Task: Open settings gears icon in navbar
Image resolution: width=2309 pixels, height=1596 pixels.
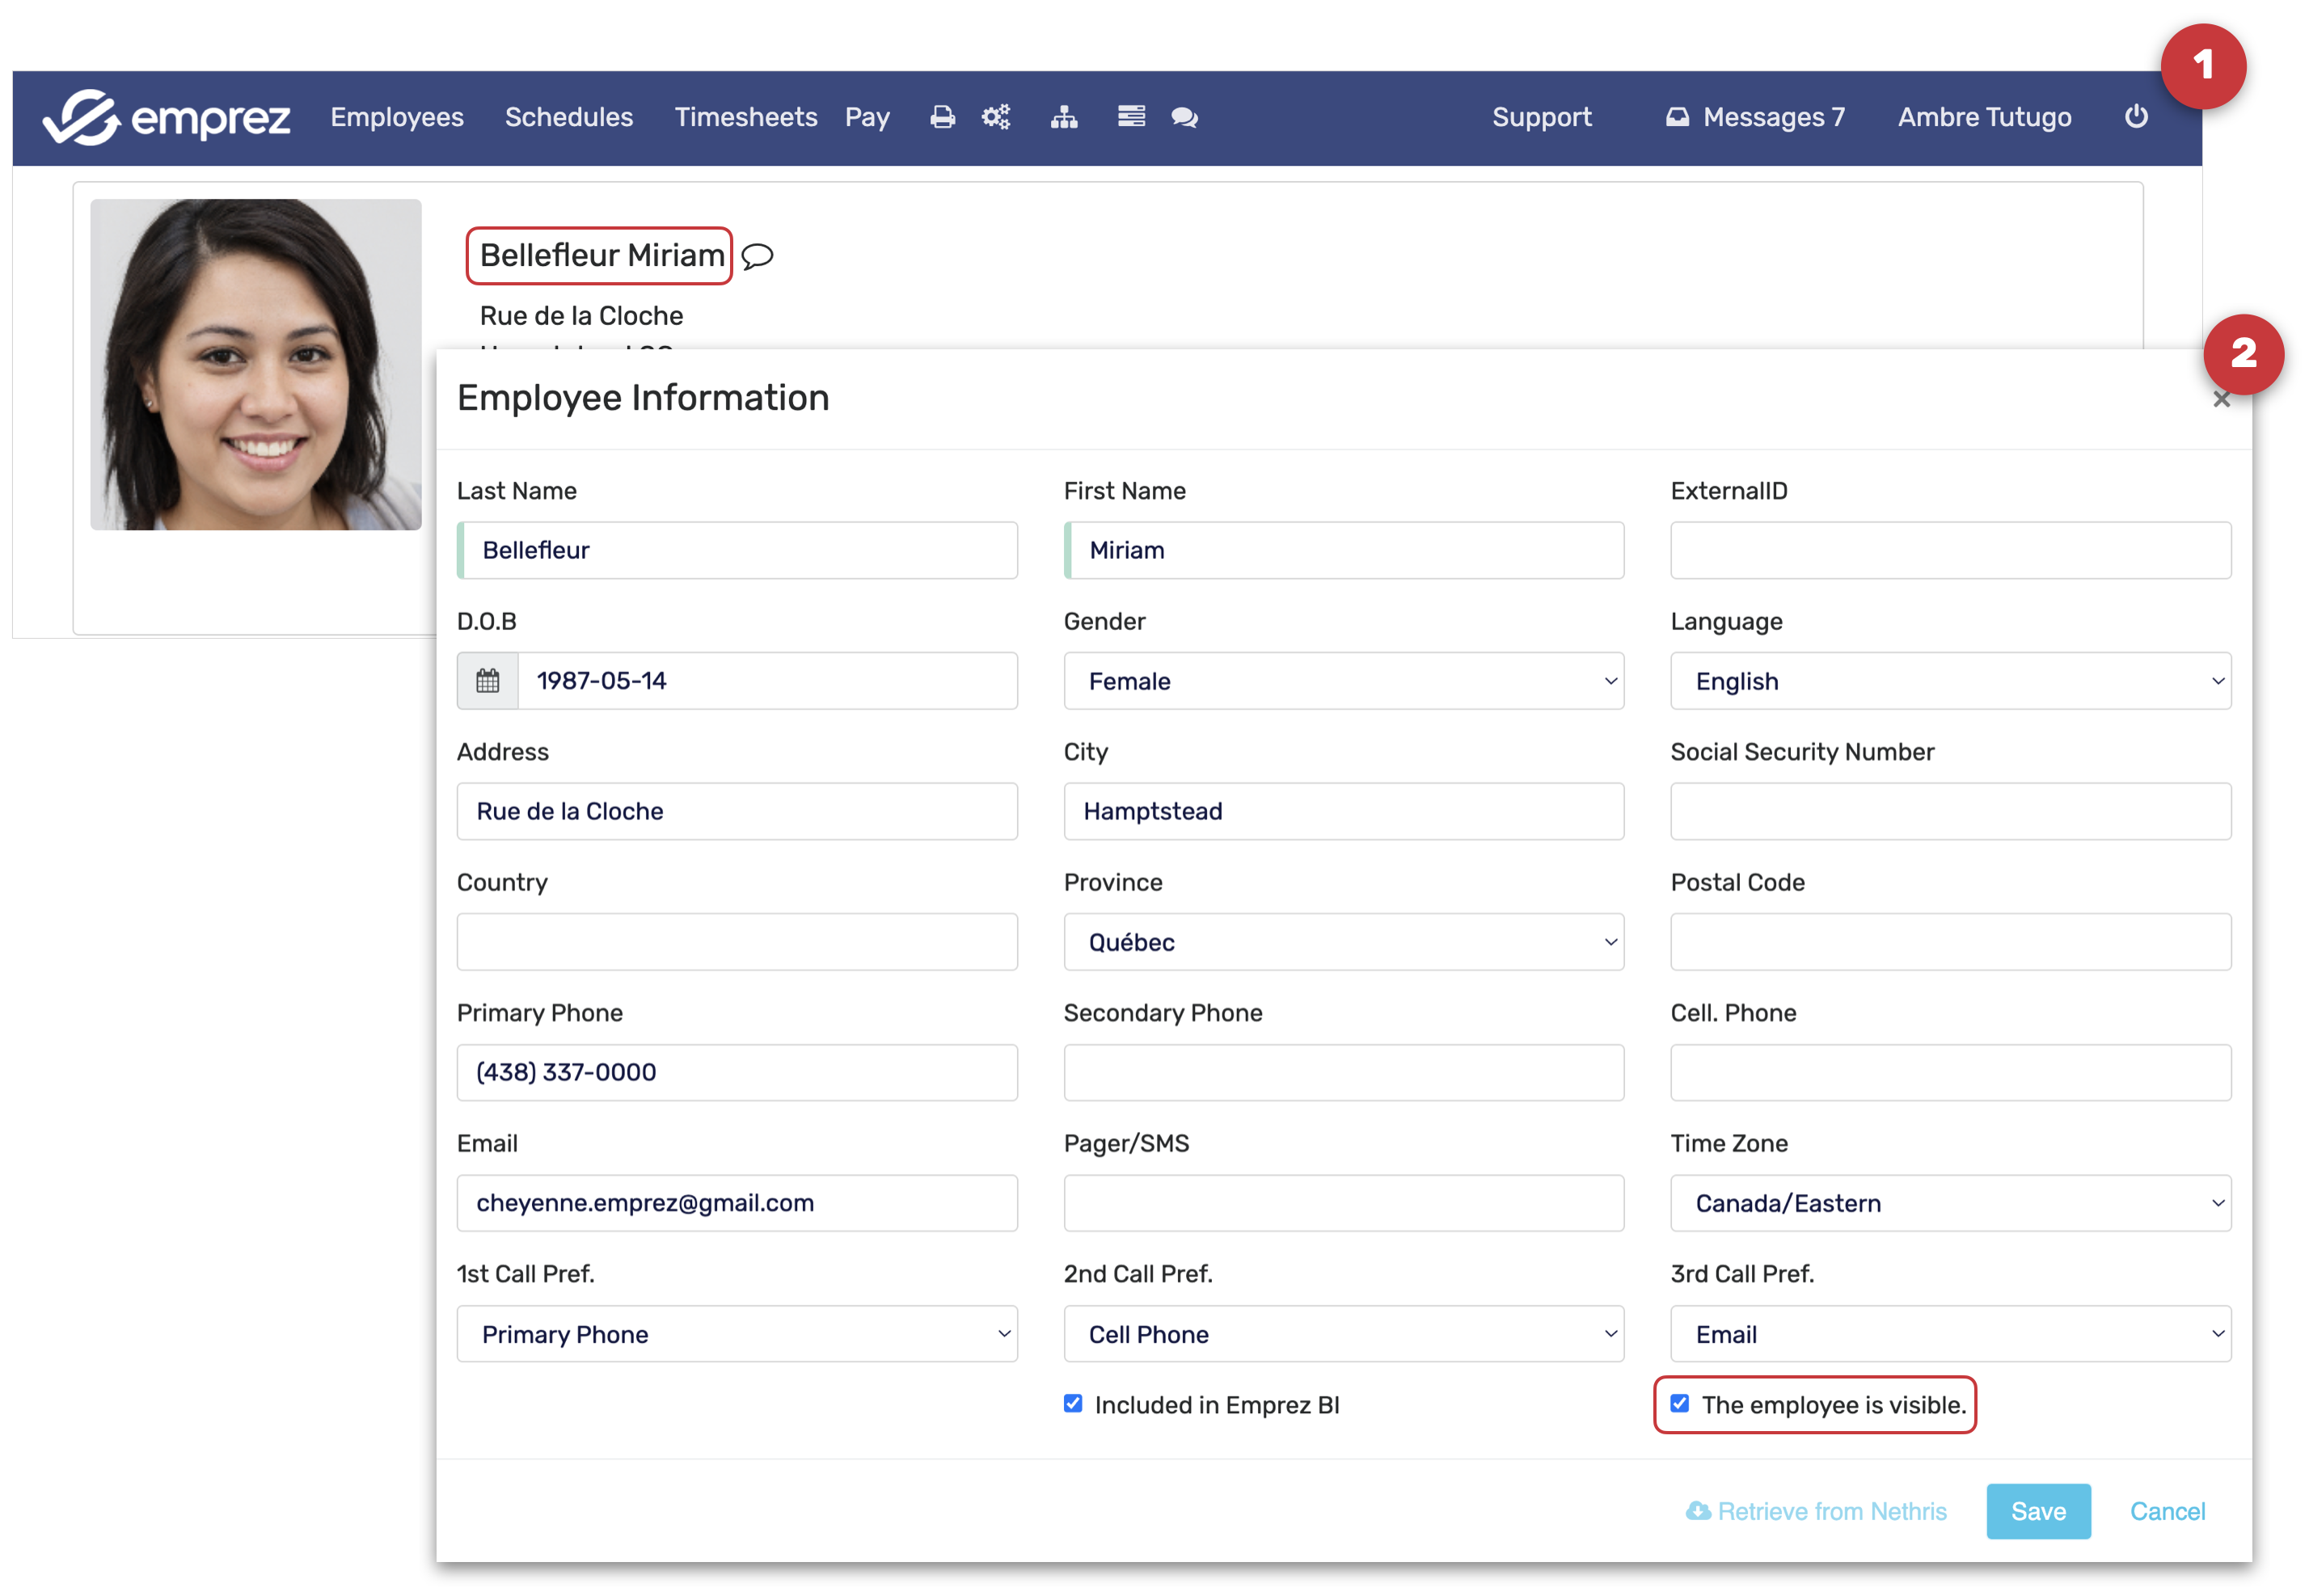Action: (x=995, y=117)
